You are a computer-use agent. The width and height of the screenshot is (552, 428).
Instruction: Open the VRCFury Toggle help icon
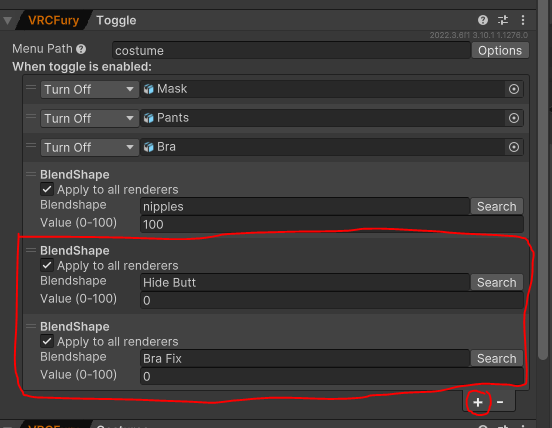[483, 20]
